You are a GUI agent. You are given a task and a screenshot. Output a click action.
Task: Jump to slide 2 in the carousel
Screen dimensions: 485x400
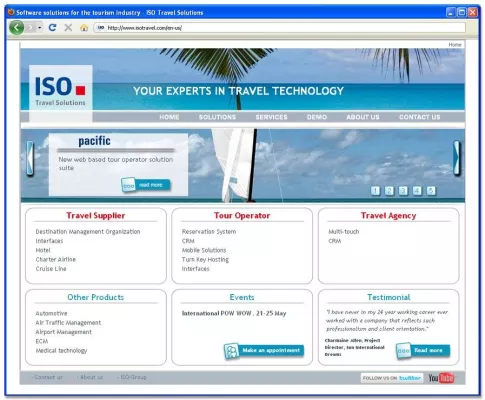coord(389,191)
